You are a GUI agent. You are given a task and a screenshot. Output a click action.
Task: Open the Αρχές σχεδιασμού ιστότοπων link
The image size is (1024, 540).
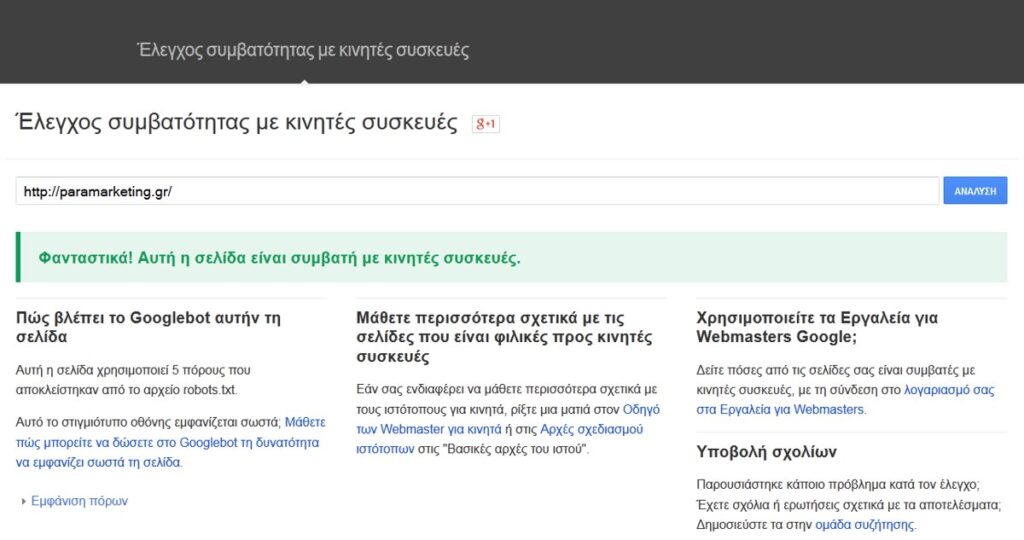(x=500, y=439)
